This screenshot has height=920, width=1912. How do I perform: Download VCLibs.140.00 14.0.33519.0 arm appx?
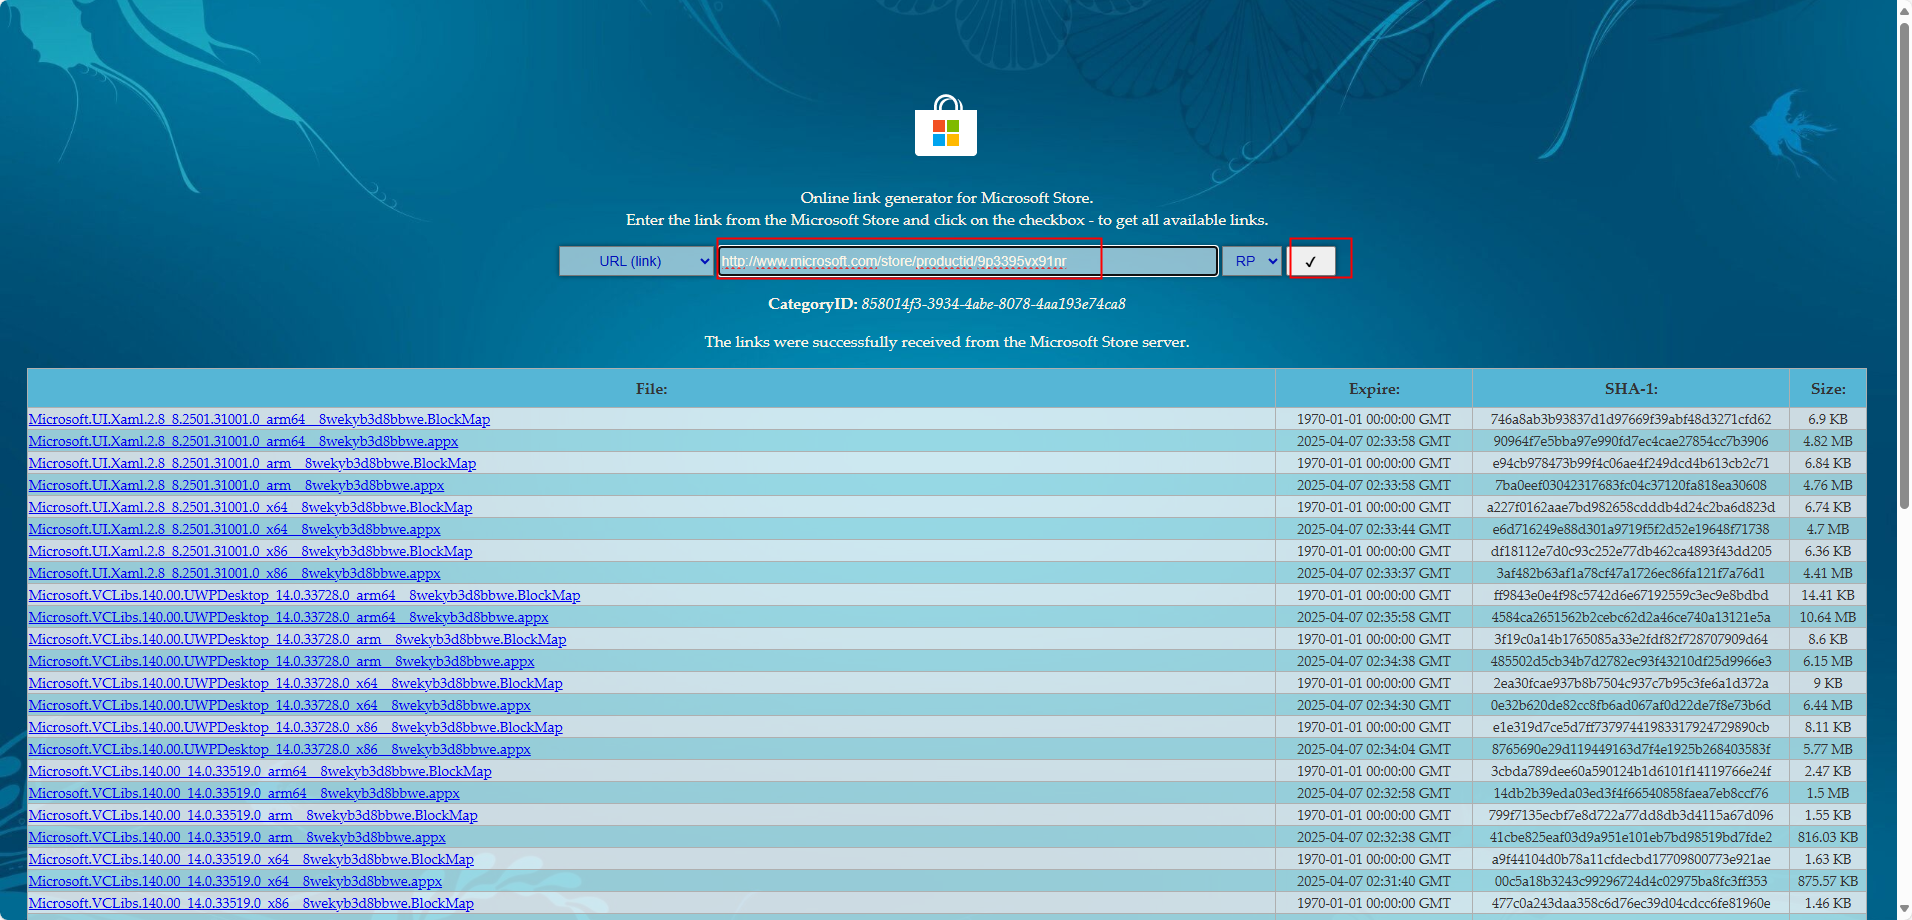coord(237,837)
